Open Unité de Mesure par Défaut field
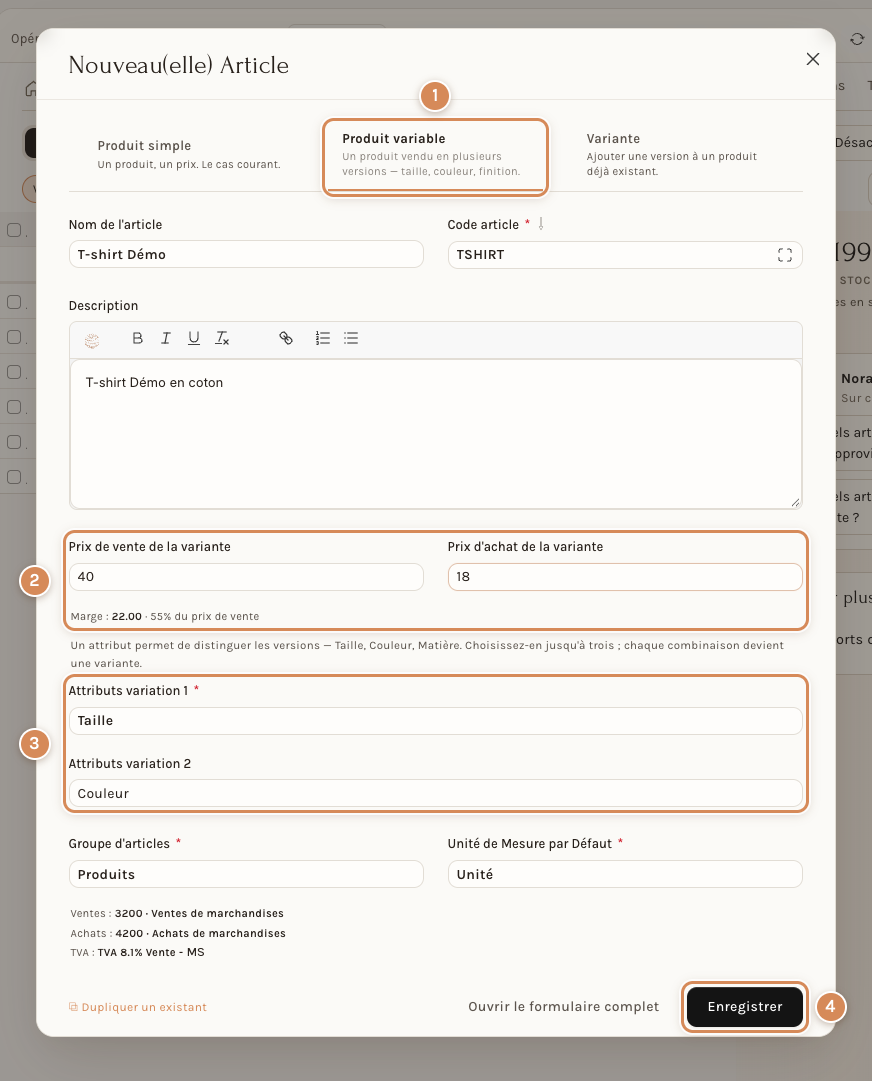Image resolution: width=872 pixels, height=1081 pixels. [x=625, y=874]
